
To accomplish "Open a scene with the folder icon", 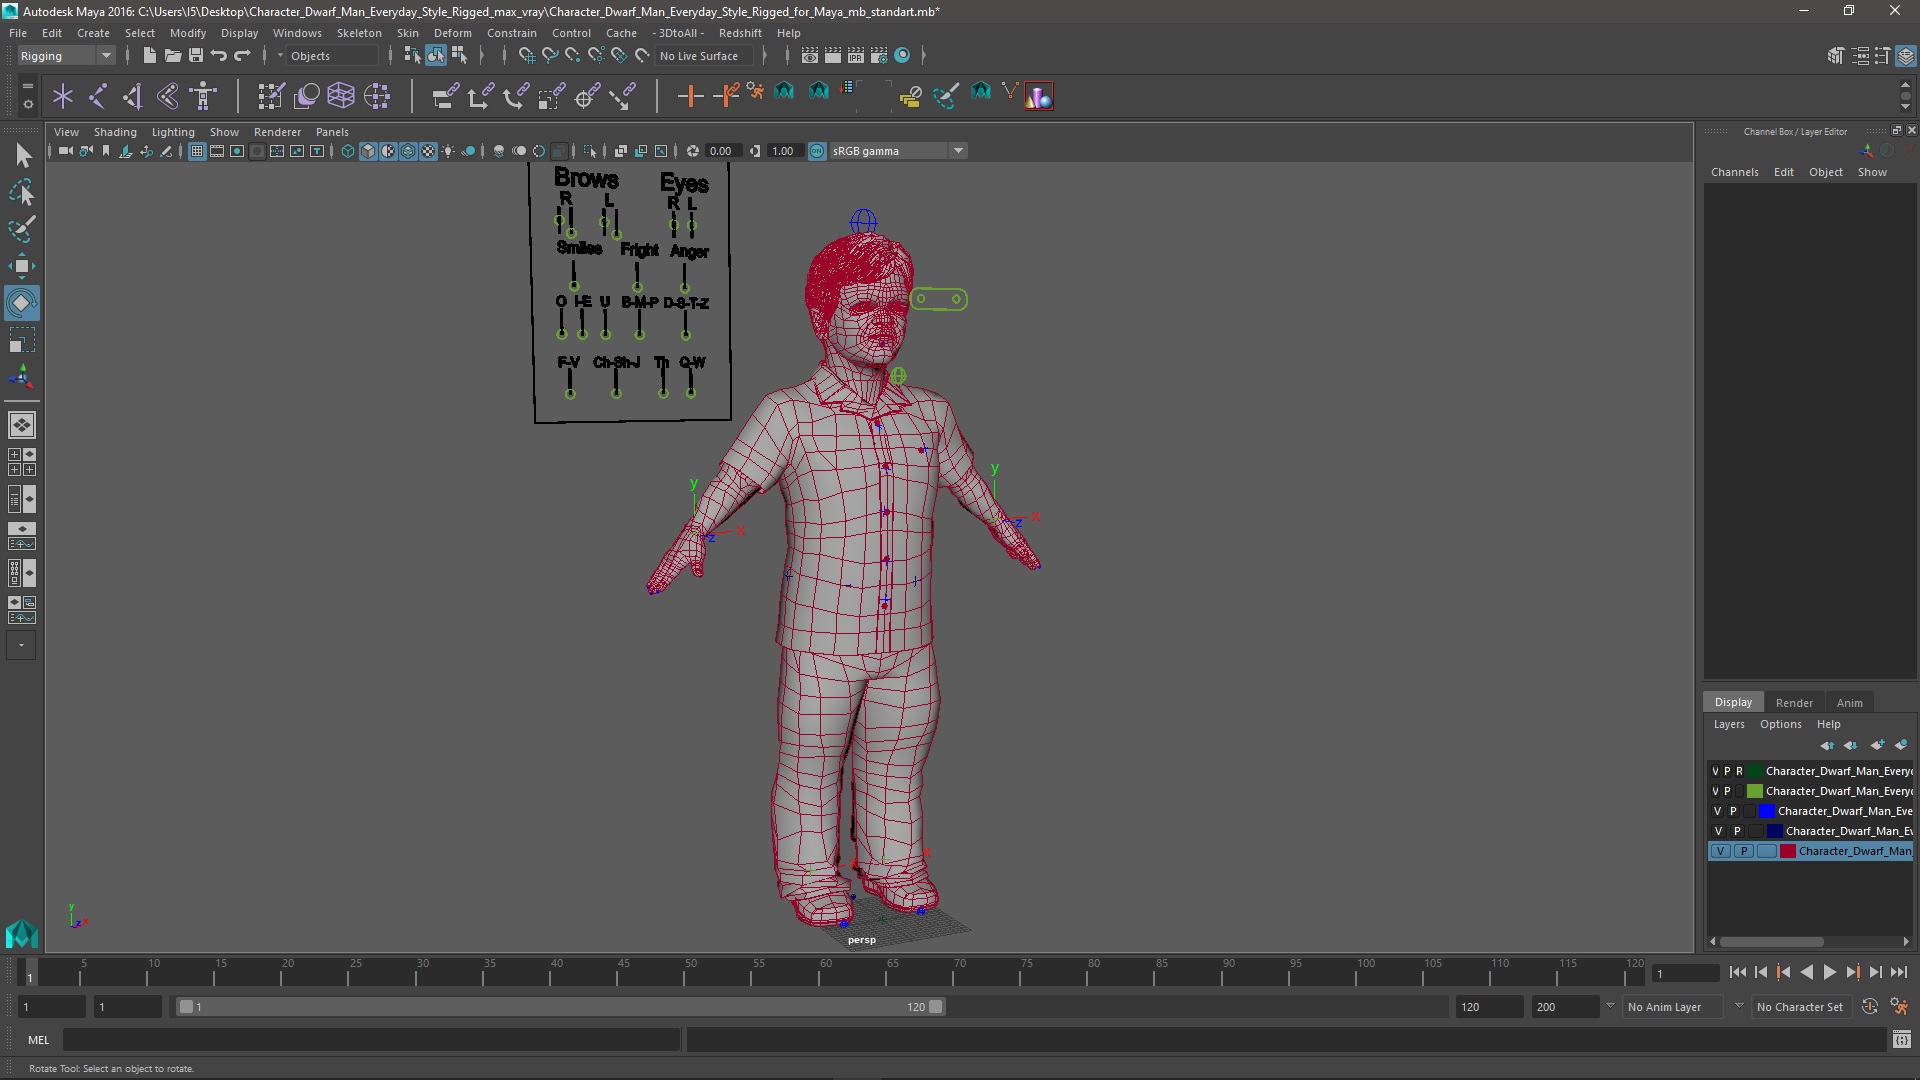I will (172, 56).
